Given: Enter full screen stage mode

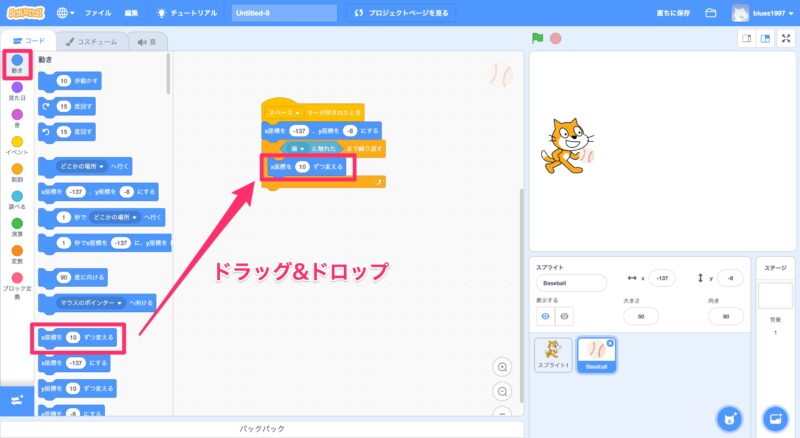Looking at the screenshot, I should (785, 39).
